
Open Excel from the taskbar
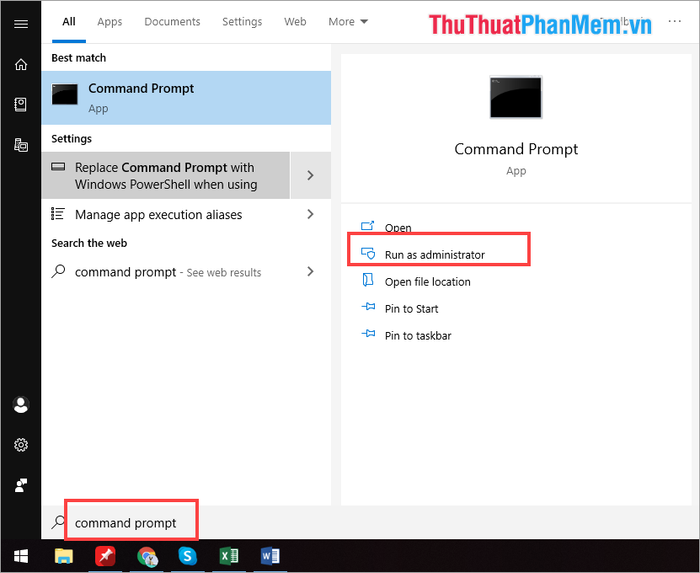(x=229, y=556)
